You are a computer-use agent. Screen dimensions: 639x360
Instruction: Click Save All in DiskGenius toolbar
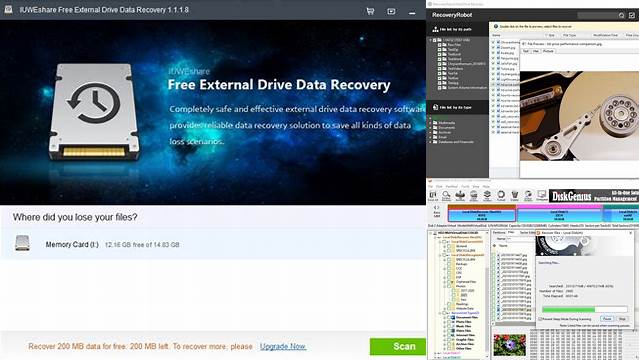433,196
